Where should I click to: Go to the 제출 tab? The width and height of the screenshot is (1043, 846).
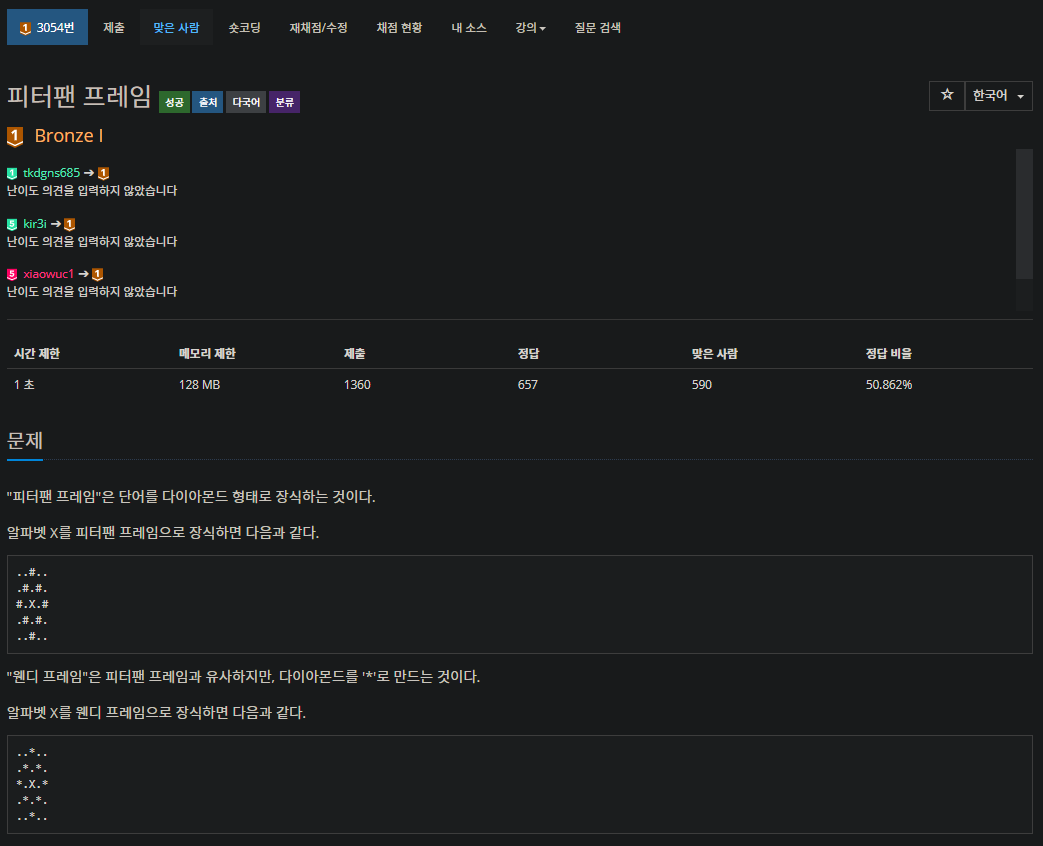click(114, 27)
